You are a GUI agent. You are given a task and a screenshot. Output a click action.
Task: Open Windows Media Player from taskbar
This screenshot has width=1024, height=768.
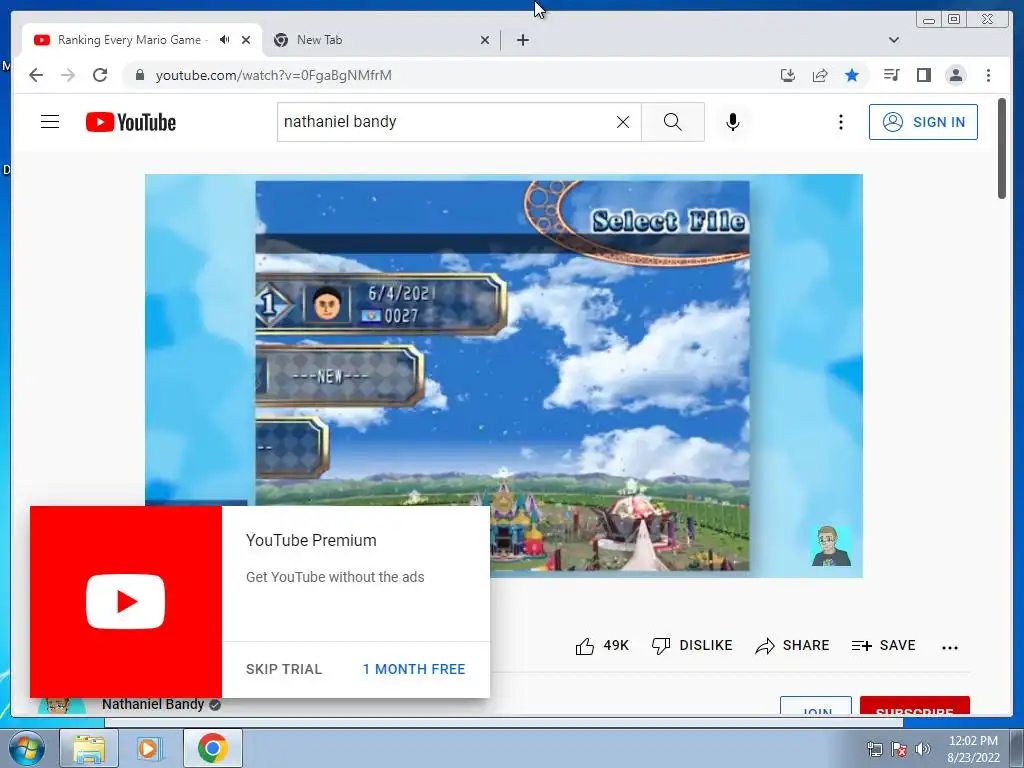click(150, 748)
